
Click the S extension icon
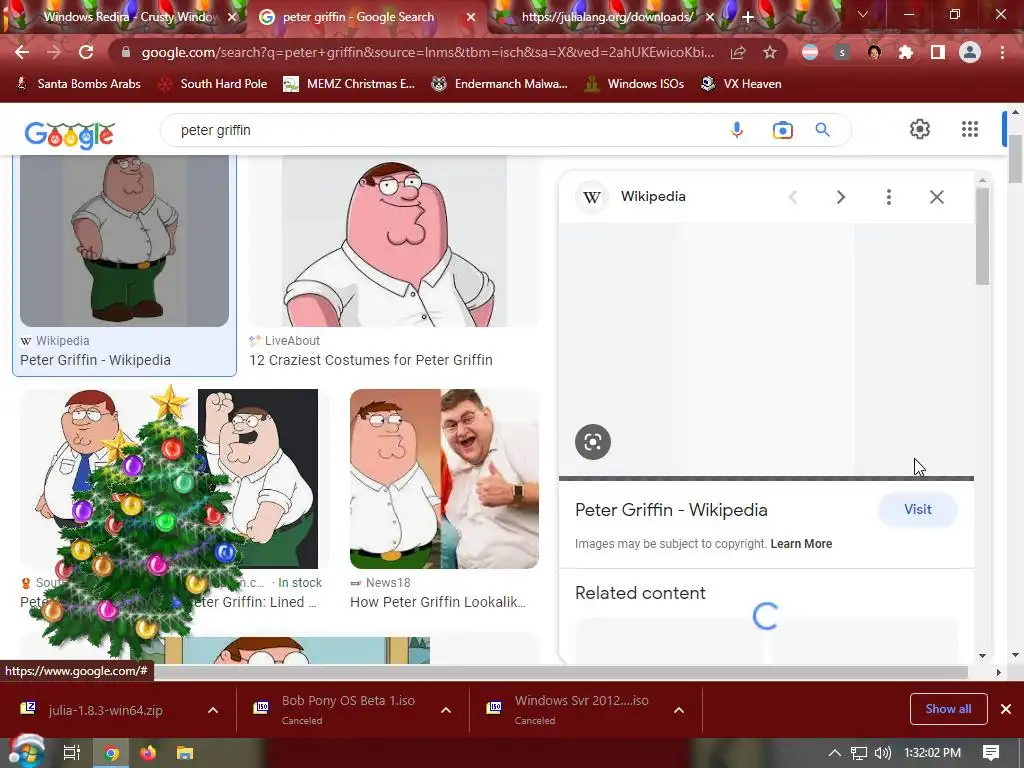(842, 53)
